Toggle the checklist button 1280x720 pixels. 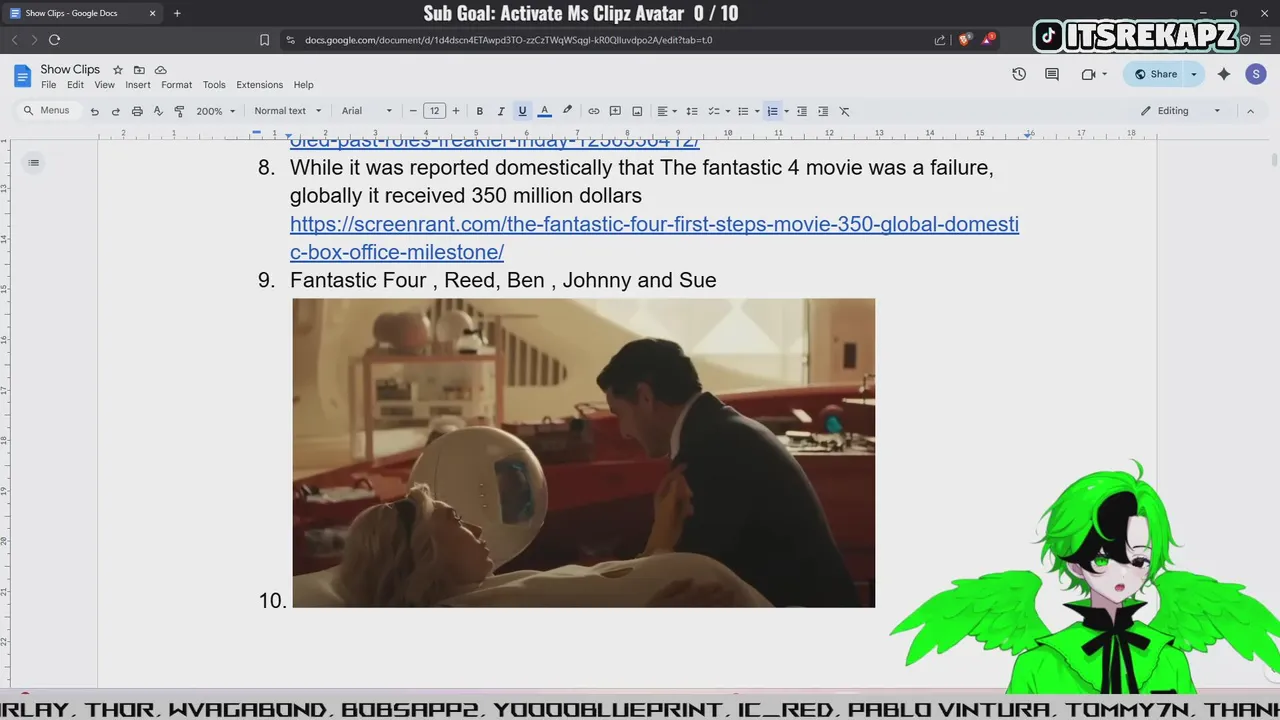tap(714, 111)
